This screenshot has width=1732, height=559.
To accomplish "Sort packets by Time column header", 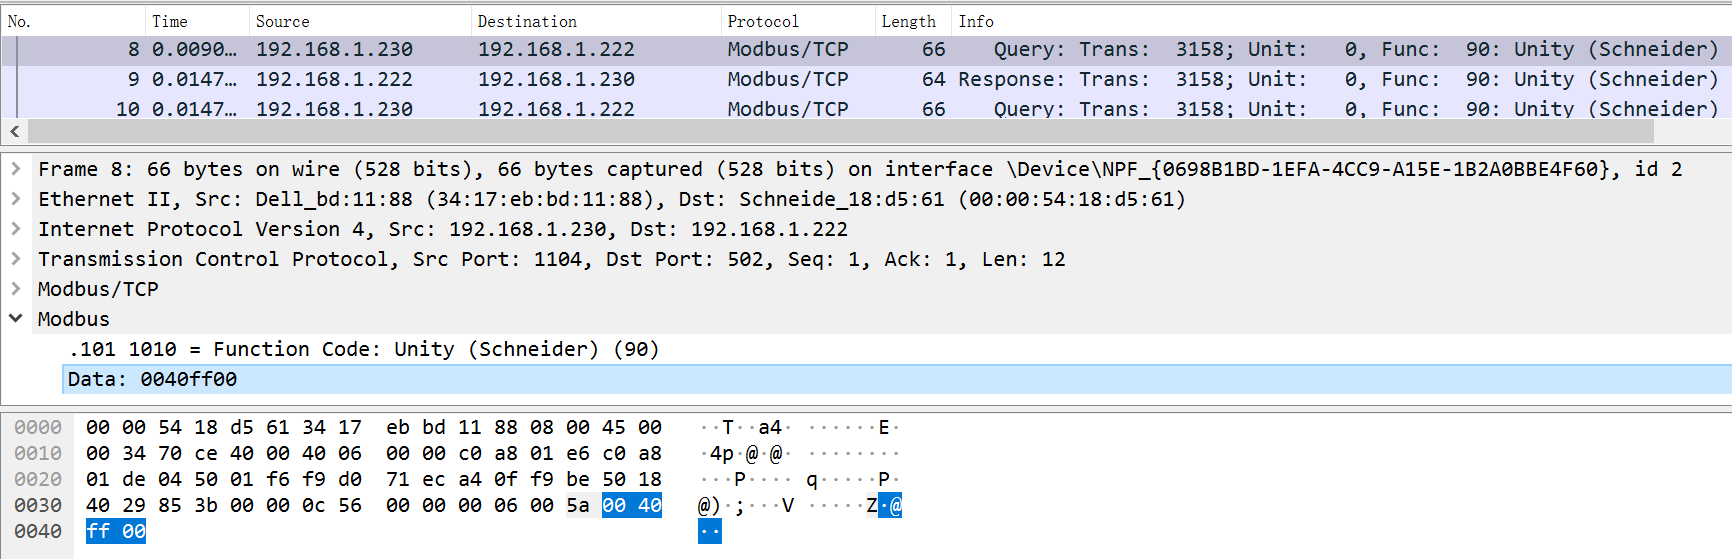I will pos(196,21).
